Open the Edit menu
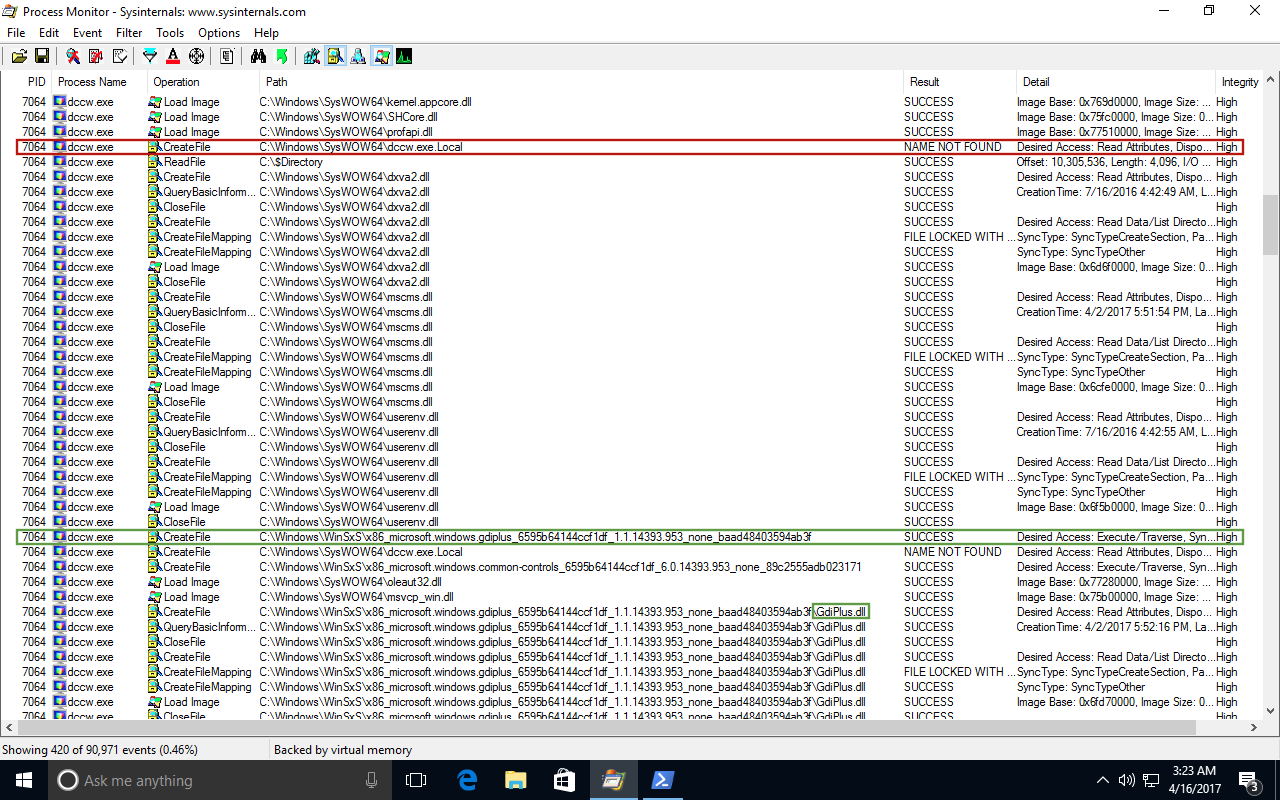 pos(49,33)
